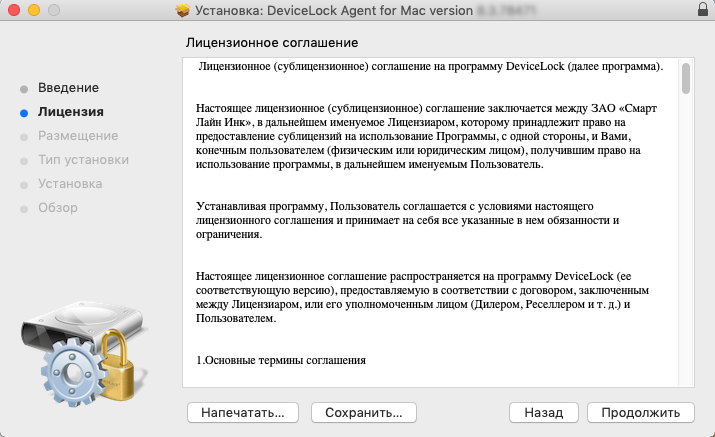
Task: Select the Введение step in the sidebar
Action: pos(68,88)
